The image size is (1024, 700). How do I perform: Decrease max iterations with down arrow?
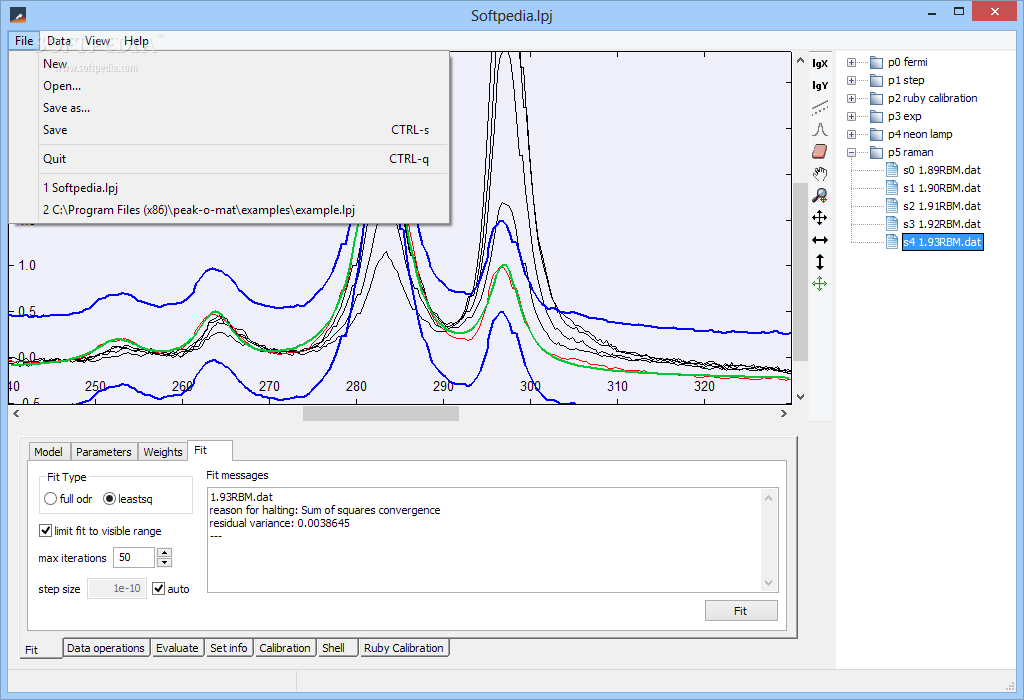(x=165, y=562)
